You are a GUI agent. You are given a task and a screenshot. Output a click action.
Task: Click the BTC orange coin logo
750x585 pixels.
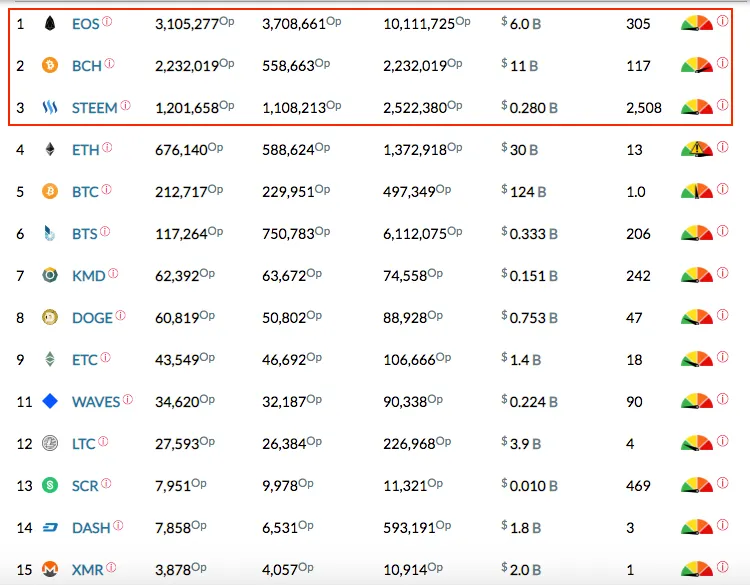(x=50, y=191)
